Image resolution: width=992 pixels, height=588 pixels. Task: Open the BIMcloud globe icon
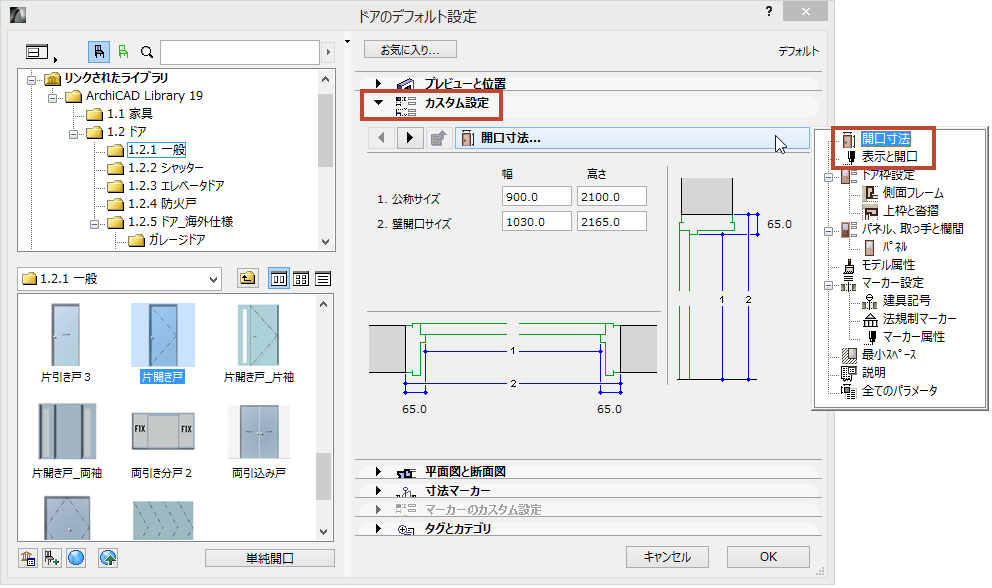[x=75, y=558]
